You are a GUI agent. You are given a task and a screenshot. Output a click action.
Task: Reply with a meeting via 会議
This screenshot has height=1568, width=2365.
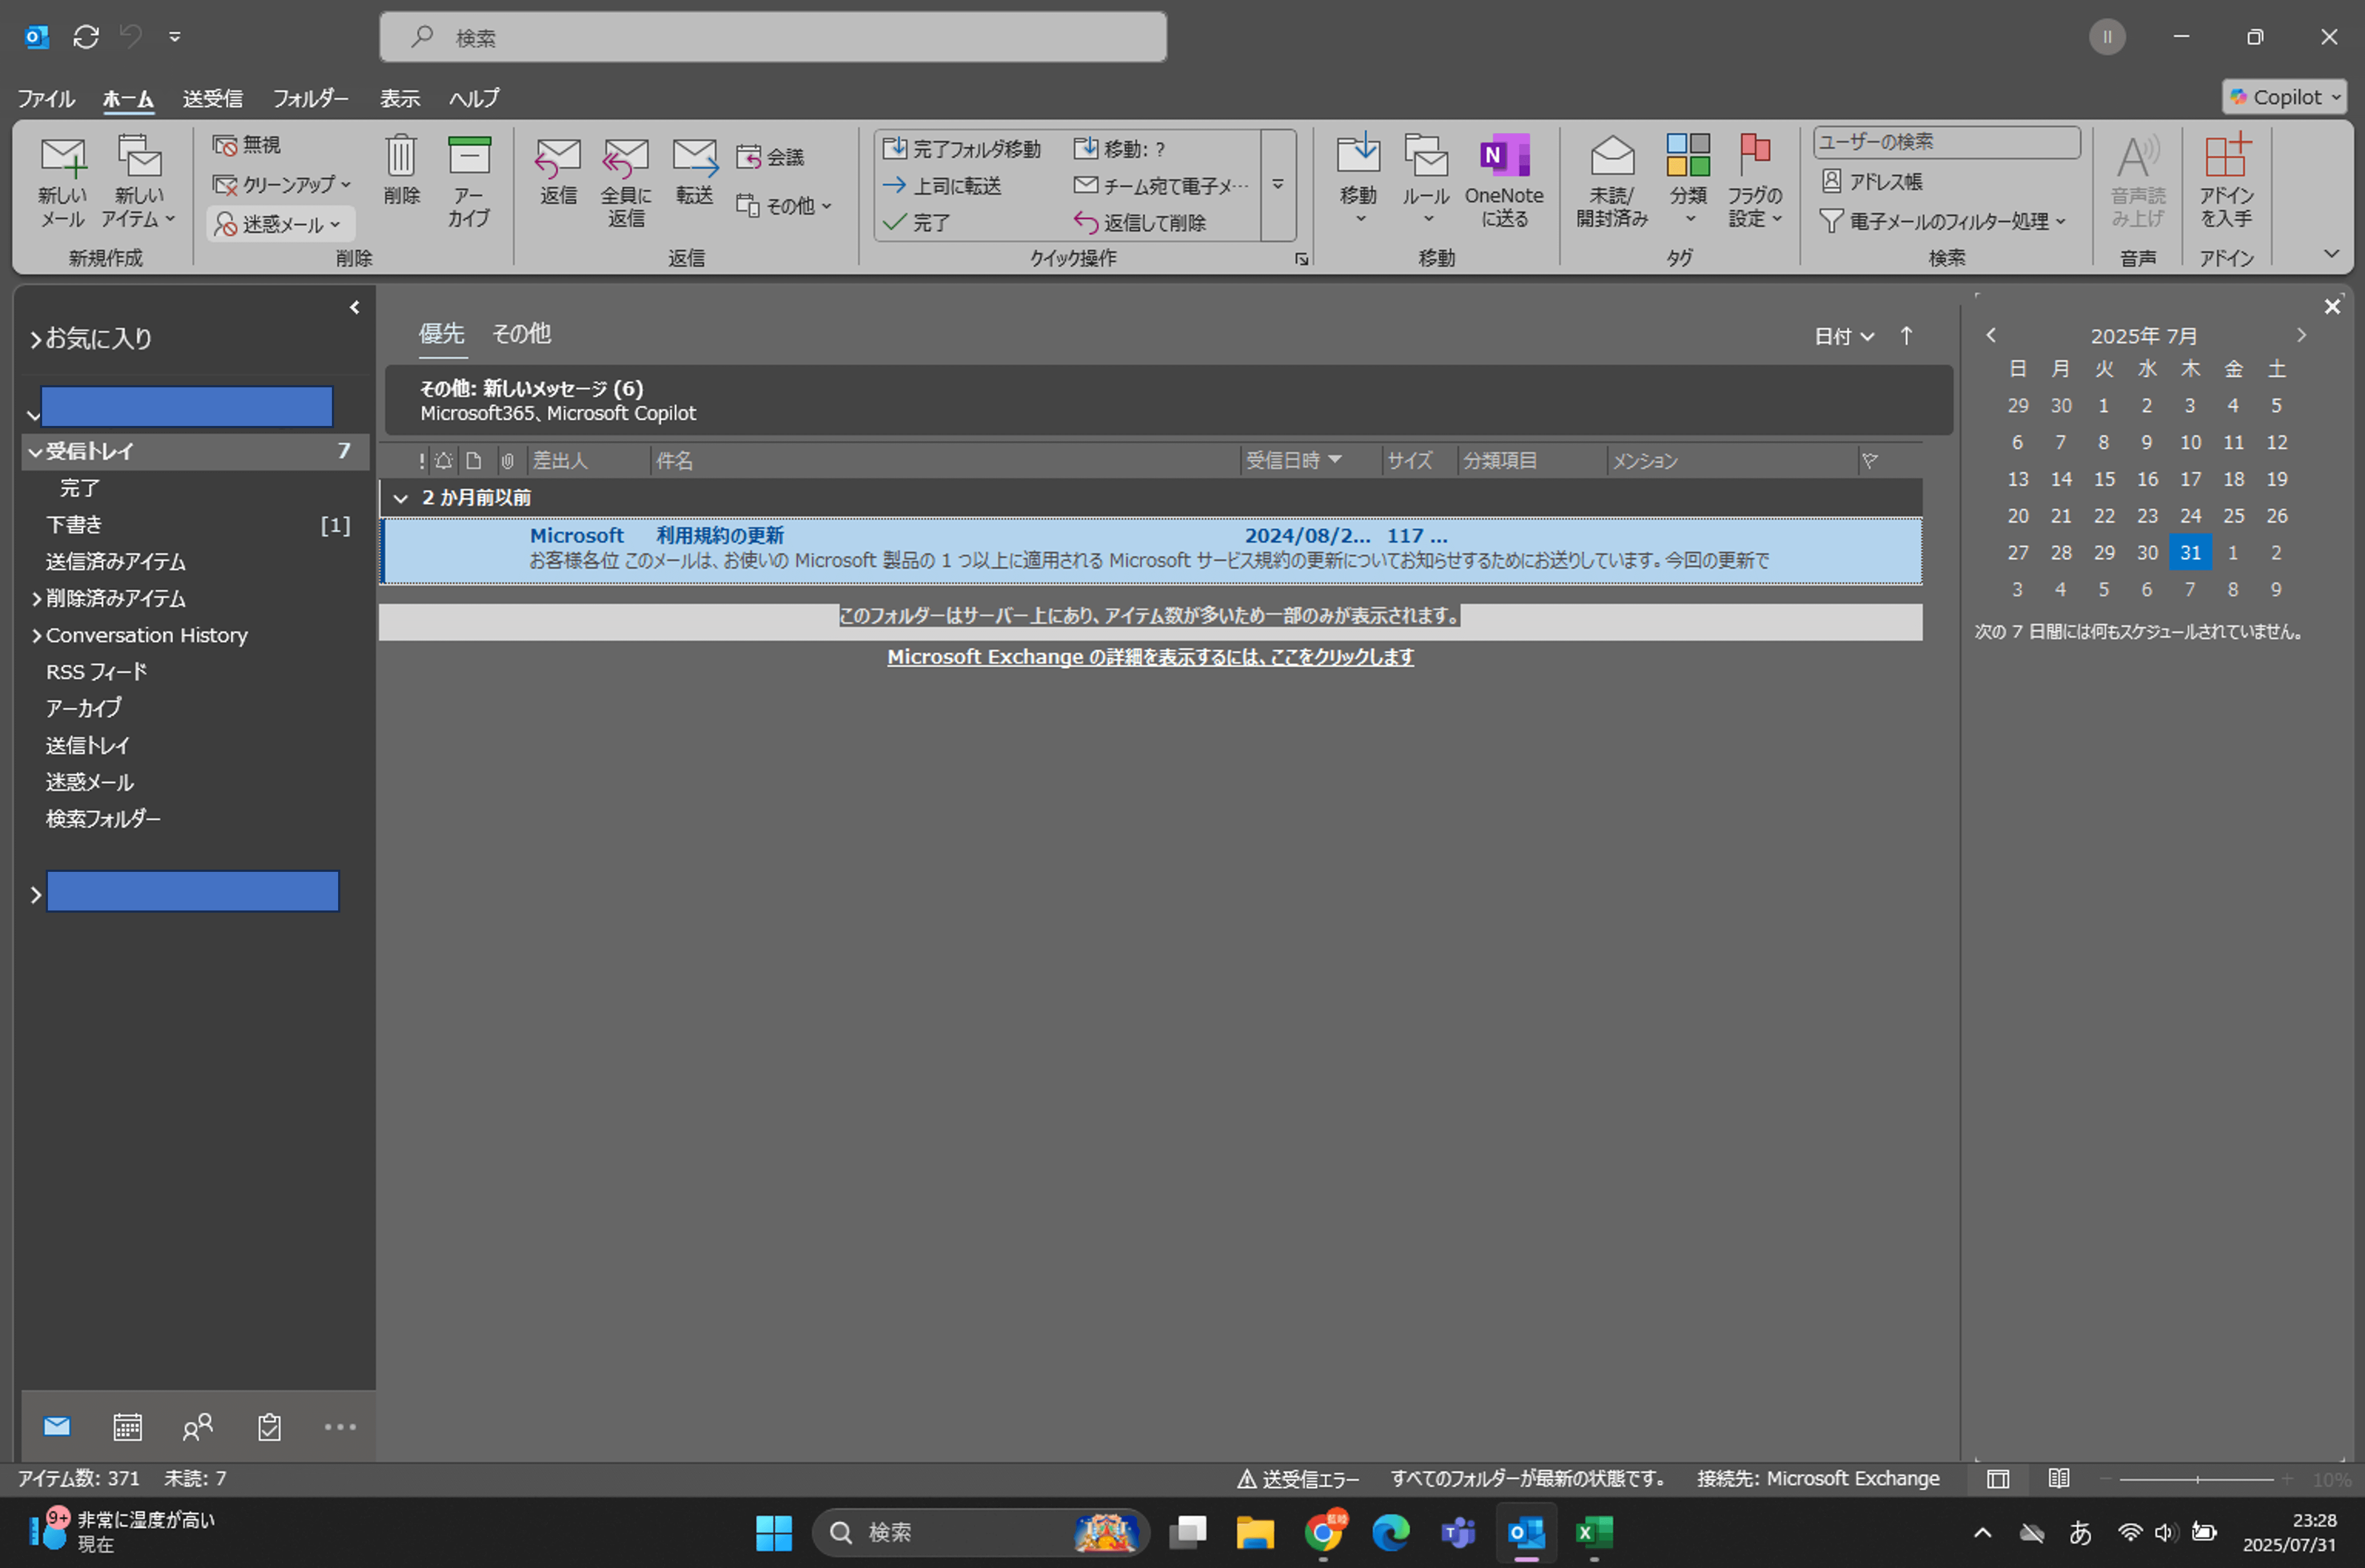[771, 157]
